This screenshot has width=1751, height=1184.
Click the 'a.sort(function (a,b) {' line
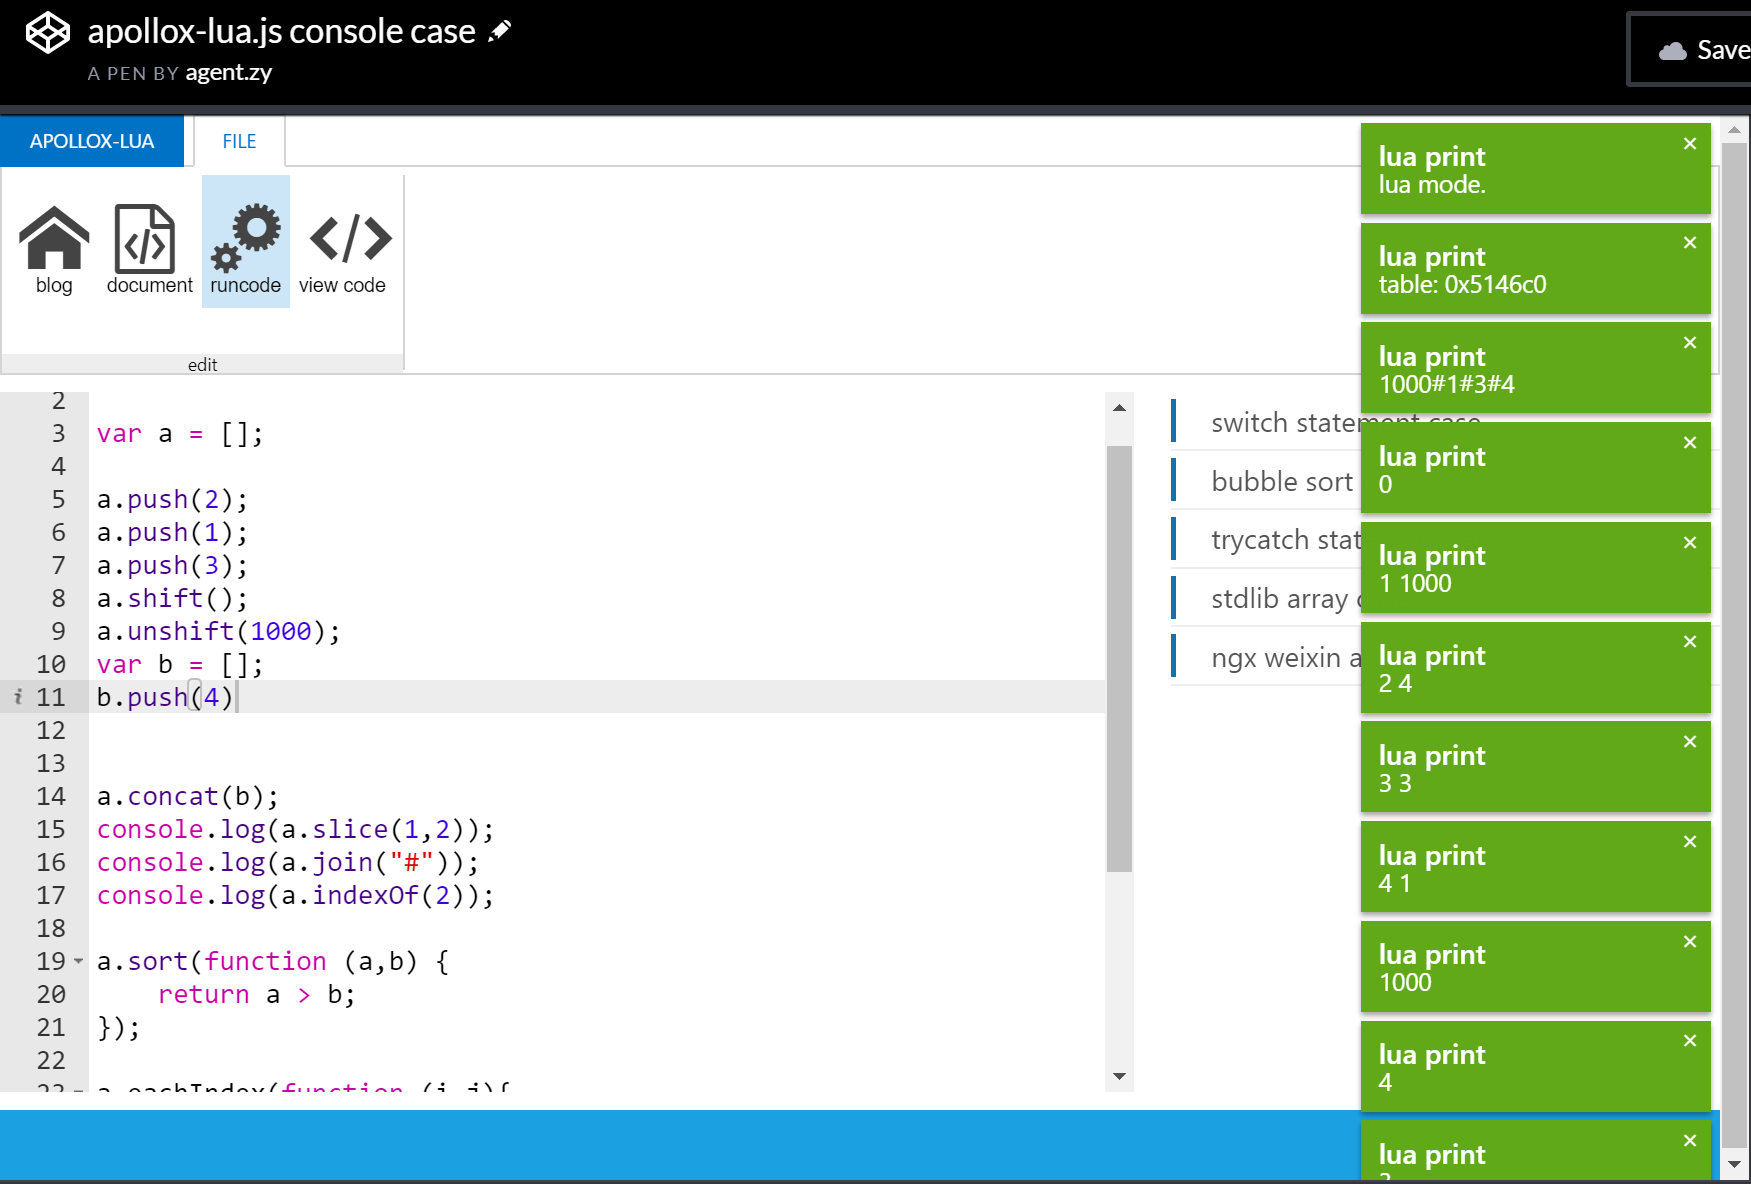[x=273, y=961]
